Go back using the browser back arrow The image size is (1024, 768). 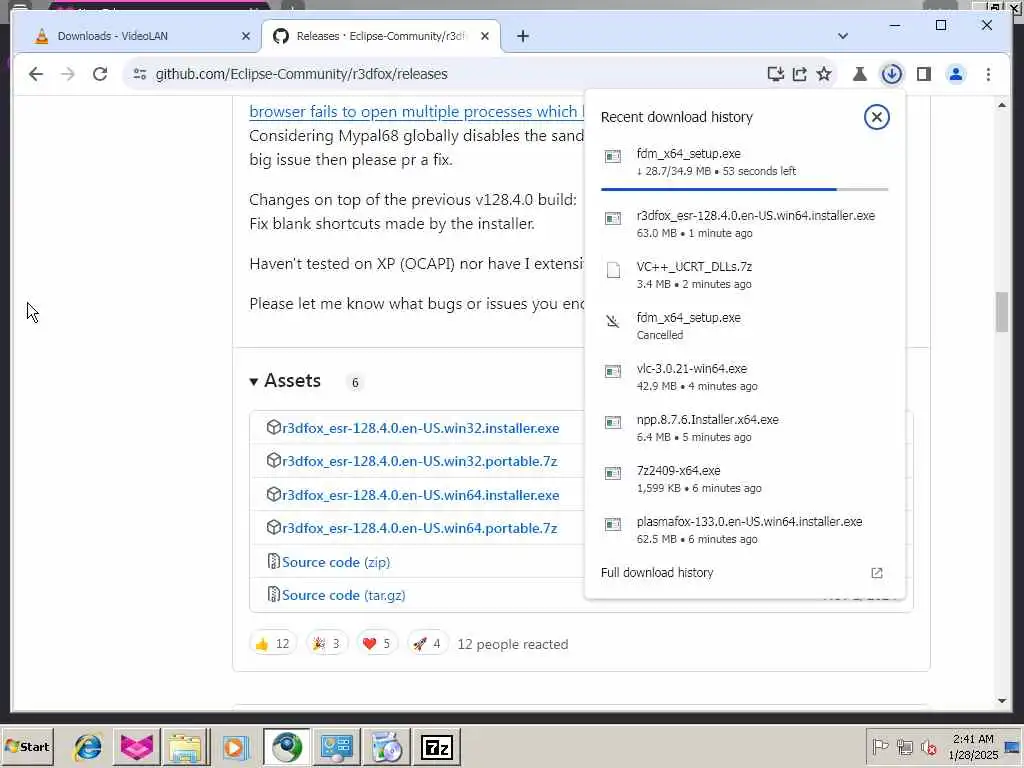(x=36, y=74)
